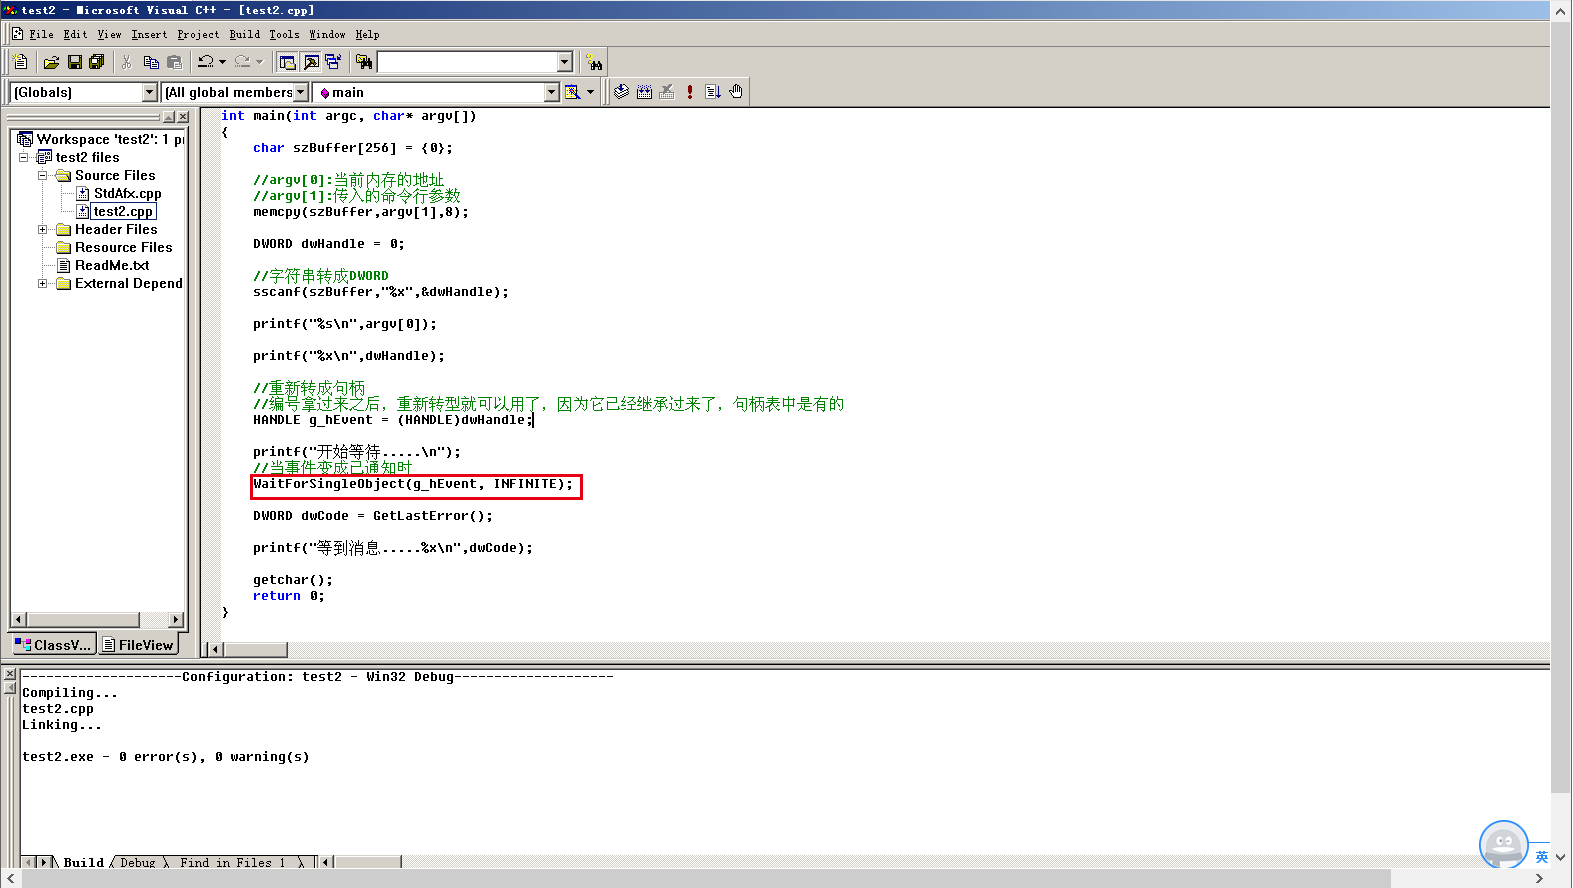Image resolution: width=1573 pixels, height=888 pixels.
Task: Click the Save floppy disk icon
Action: (x=74, y=62)
